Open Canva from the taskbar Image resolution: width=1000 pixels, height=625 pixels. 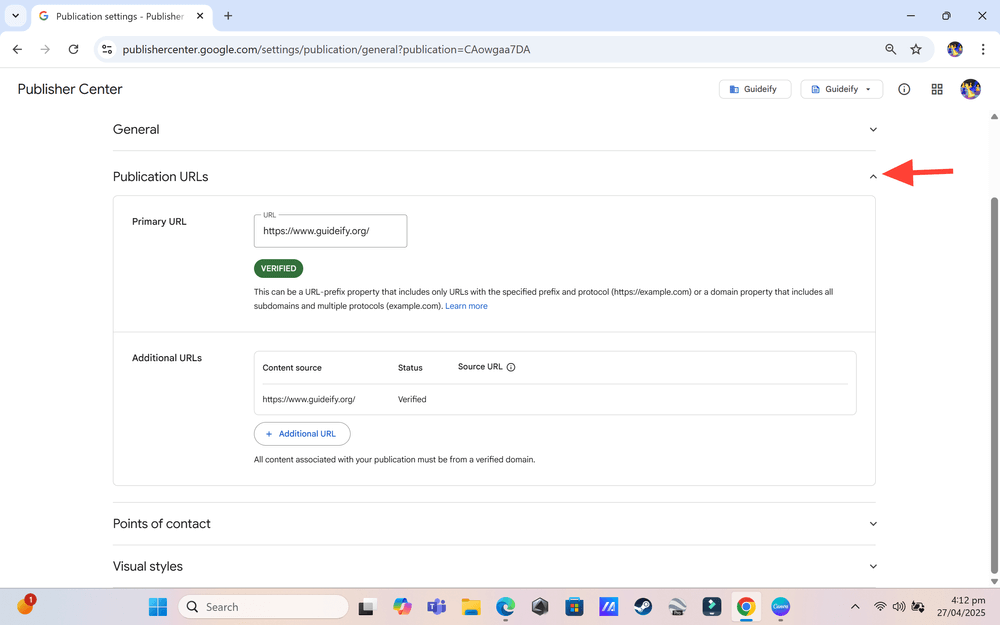(x=781, y=607)
